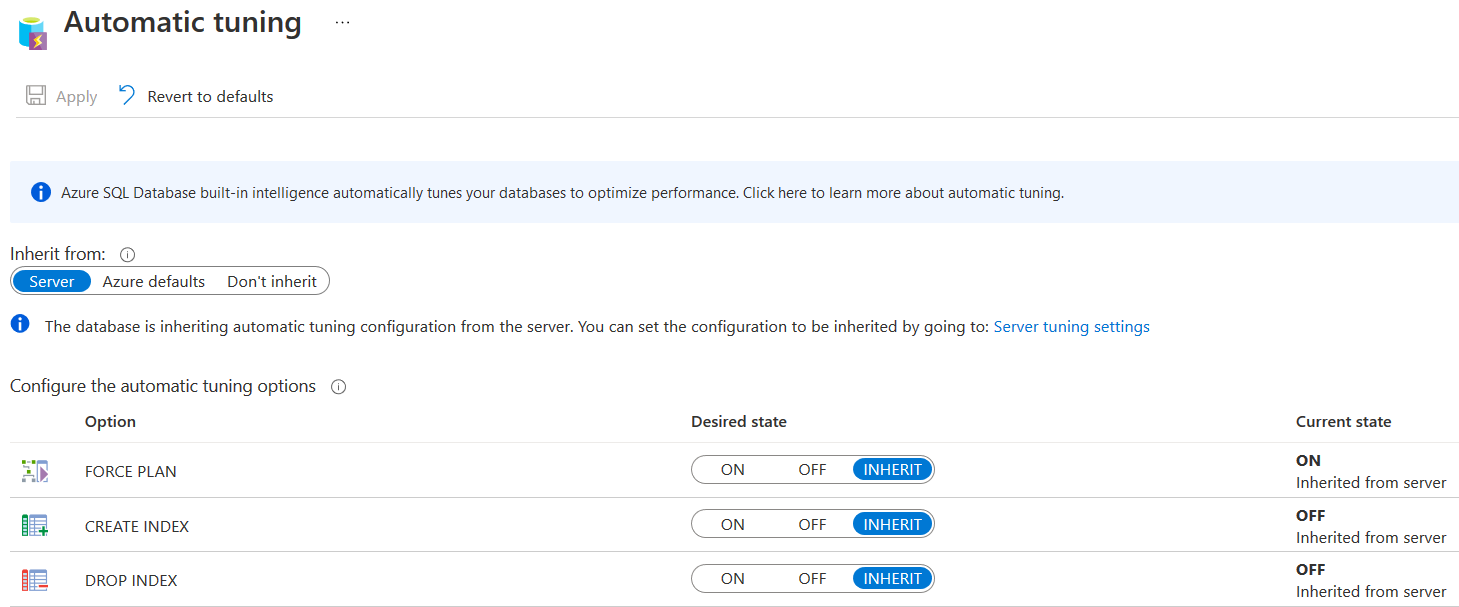Choose Azure defaults inheritance option
Image resolution: width=1459 pixels, height=607 pixels.
coord(154,282)
